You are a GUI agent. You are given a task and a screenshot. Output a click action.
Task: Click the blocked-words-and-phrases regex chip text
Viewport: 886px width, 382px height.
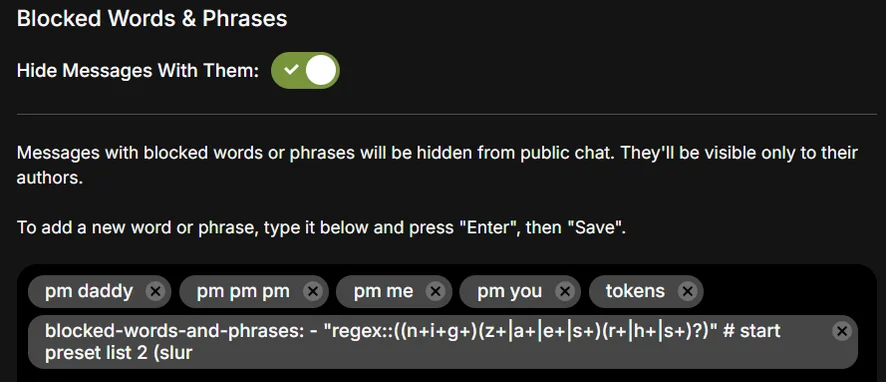(412, 342)
